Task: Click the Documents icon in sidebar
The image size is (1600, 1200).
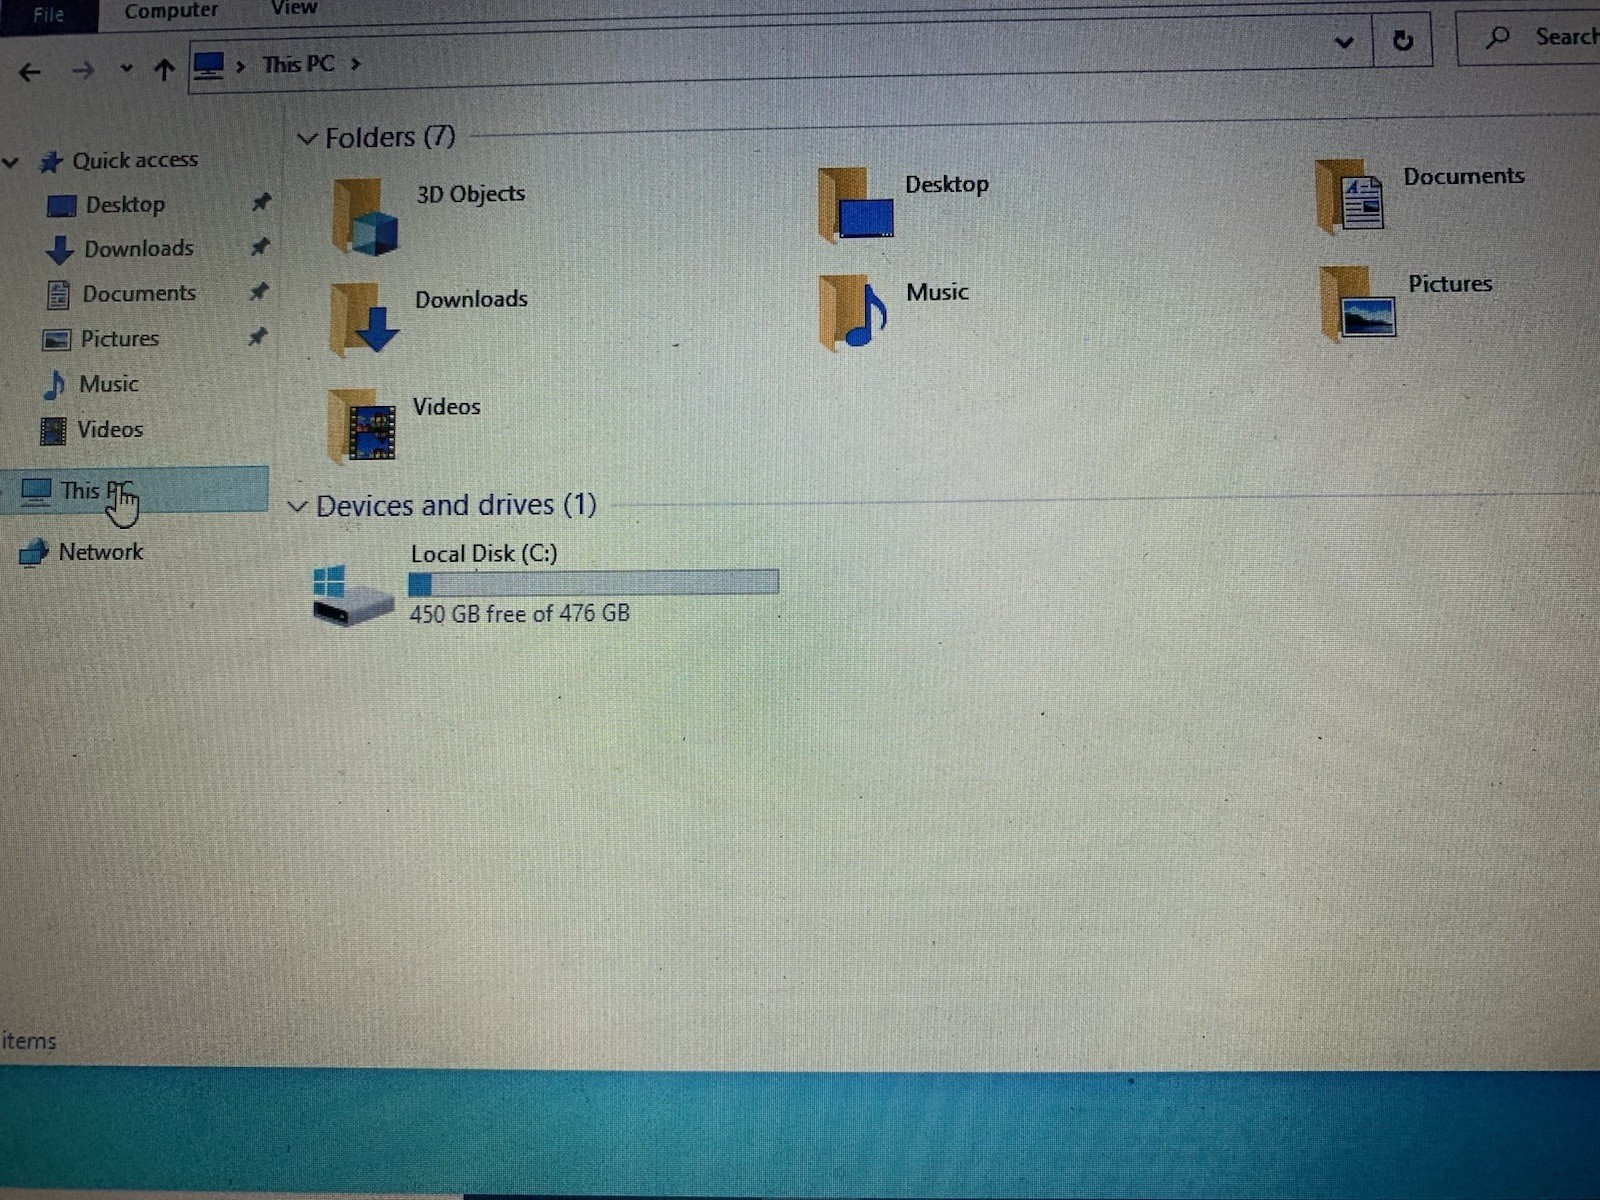Action: click(x=59, y=295)
